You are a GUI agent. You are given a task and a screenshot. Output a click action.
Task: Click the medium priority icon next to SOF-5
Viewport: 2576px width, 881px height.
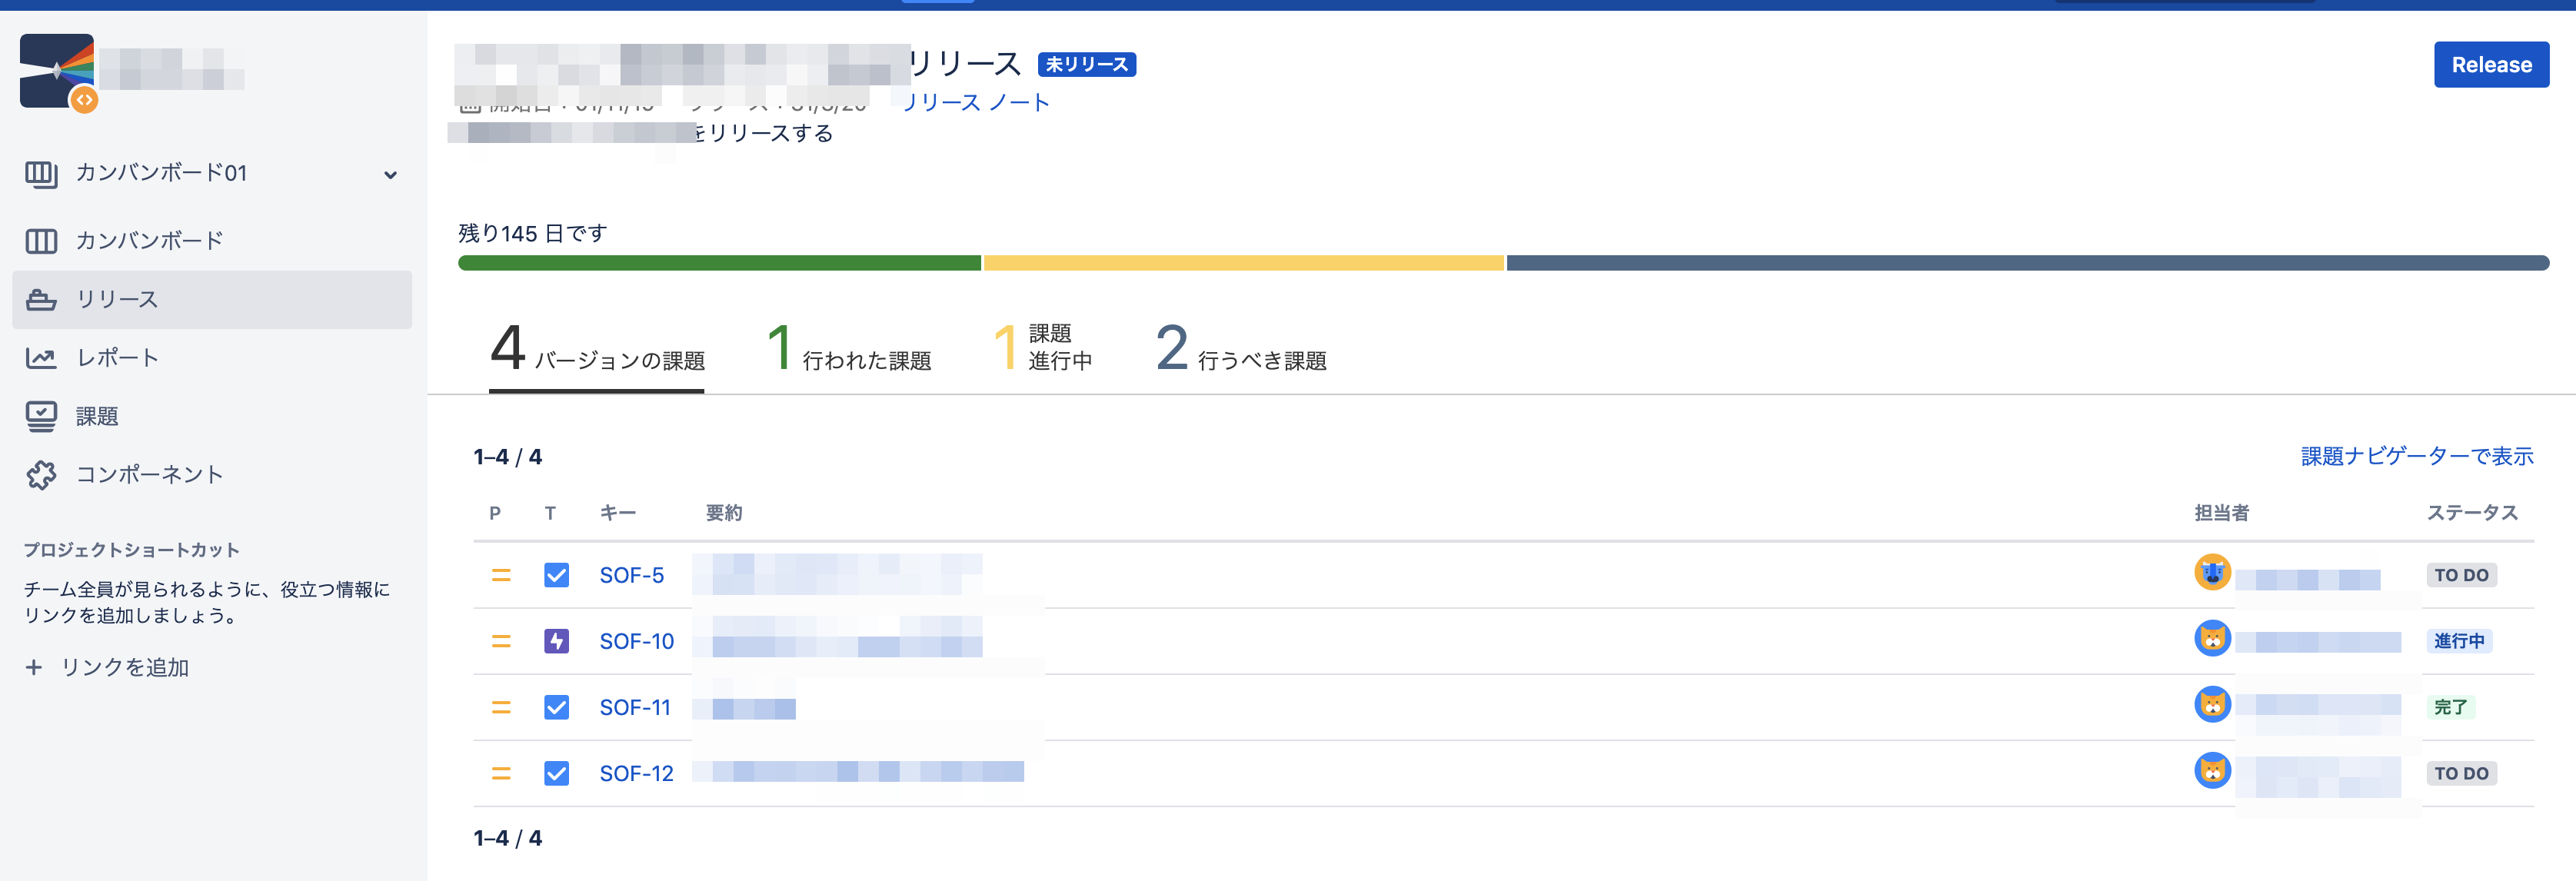501,575
